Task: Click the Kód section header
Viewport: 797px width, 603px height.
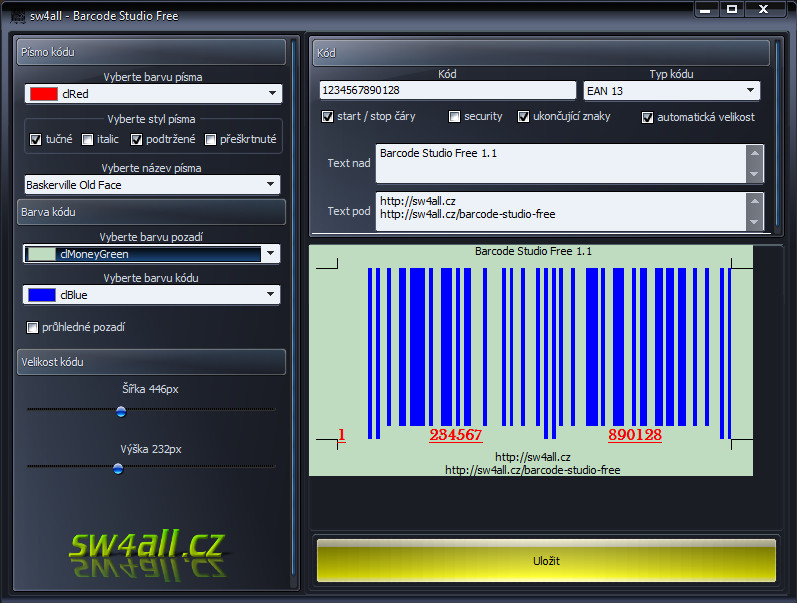Action: 541,53
